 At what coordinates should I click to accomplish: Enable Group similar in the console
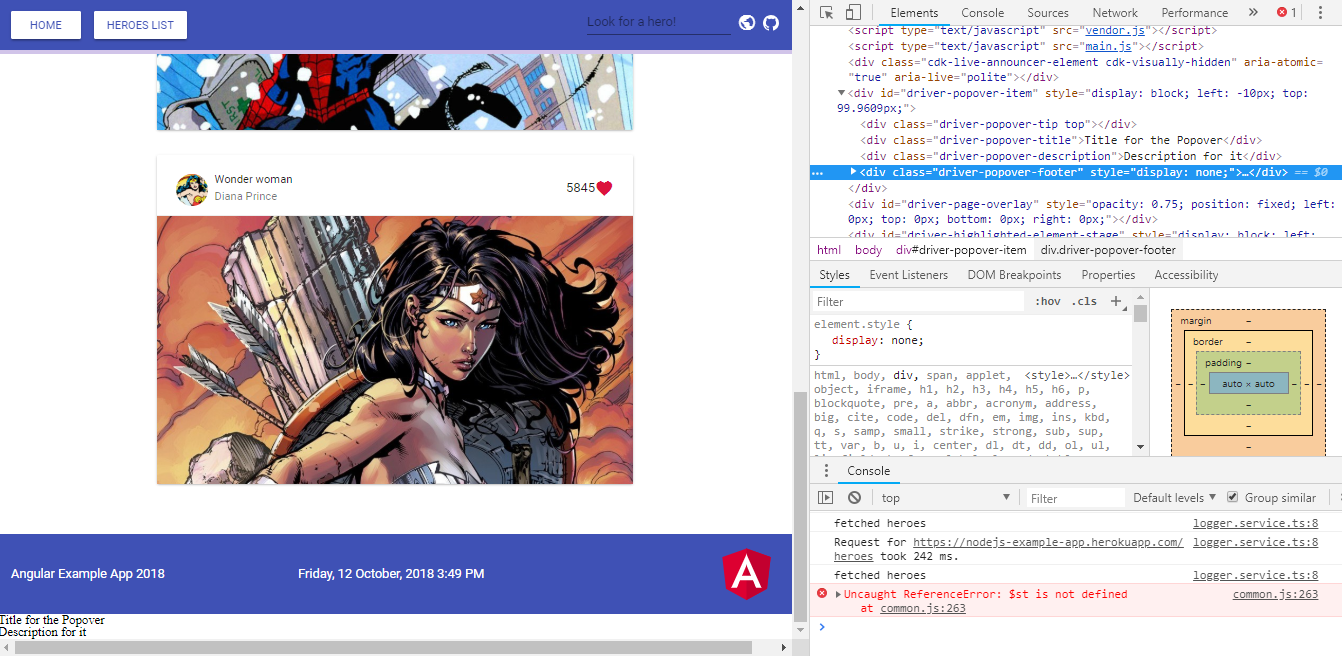point(1233,497)
